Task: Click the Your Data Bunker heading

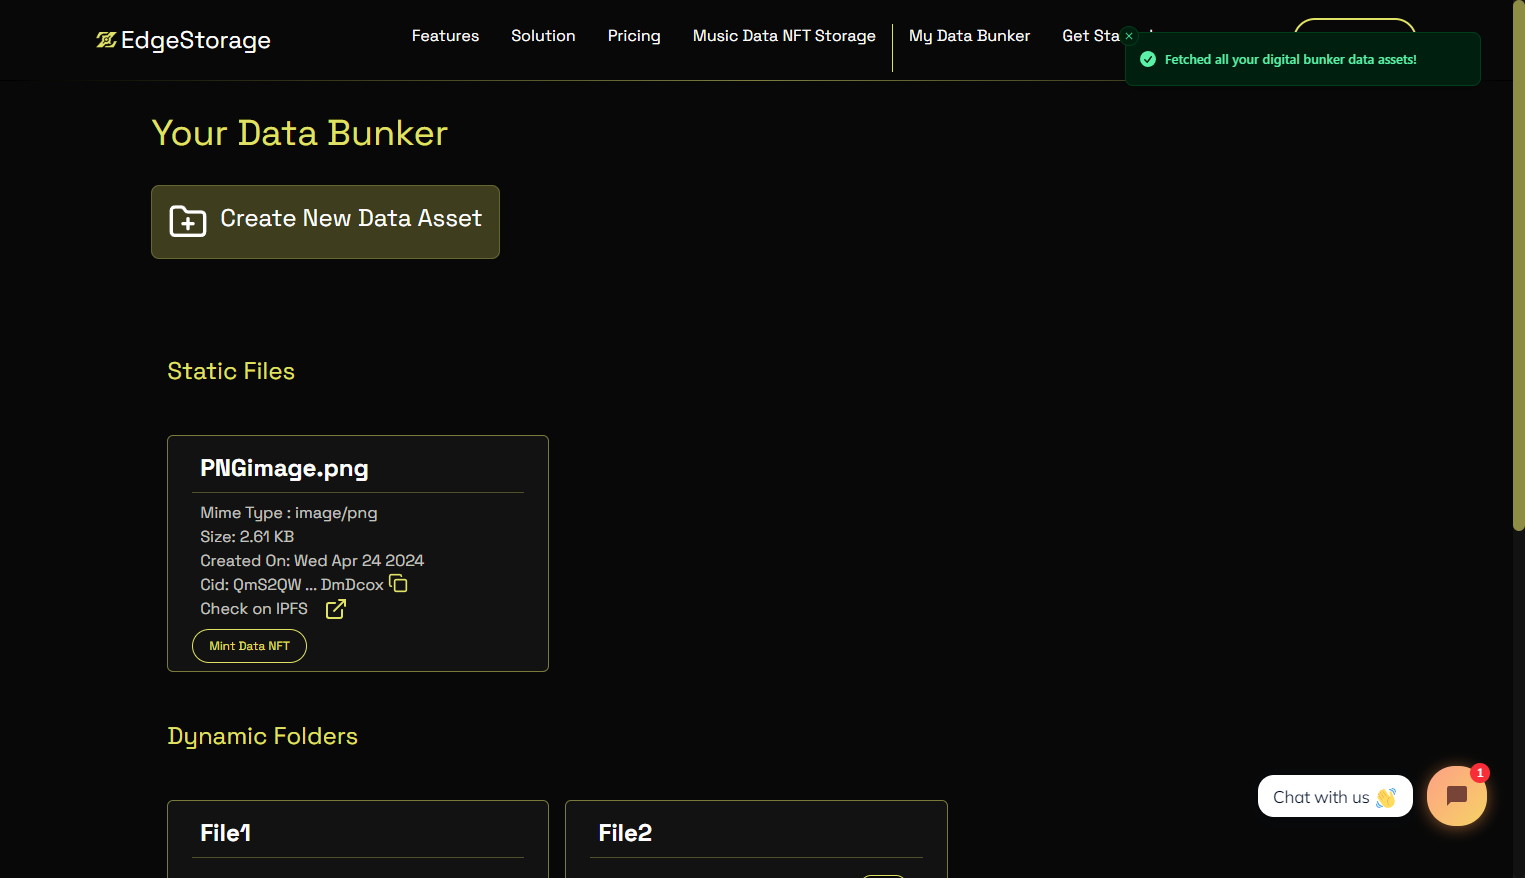Action: pos(299,133)
